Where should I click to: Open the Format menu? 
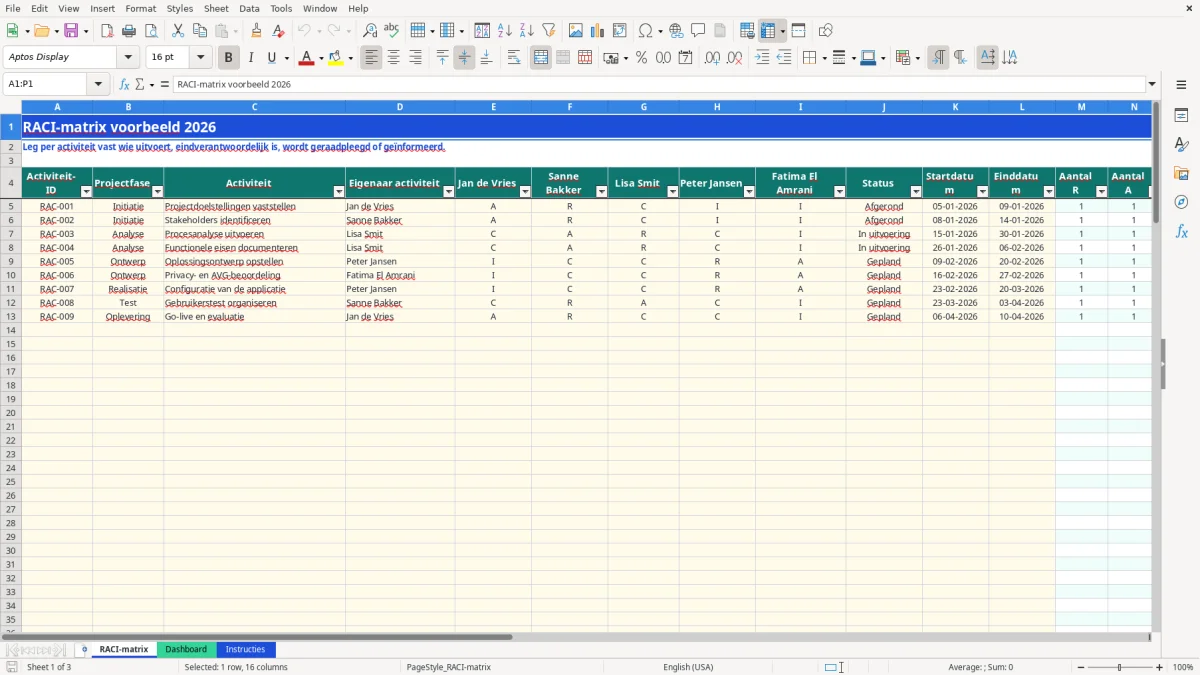[141, 8]
